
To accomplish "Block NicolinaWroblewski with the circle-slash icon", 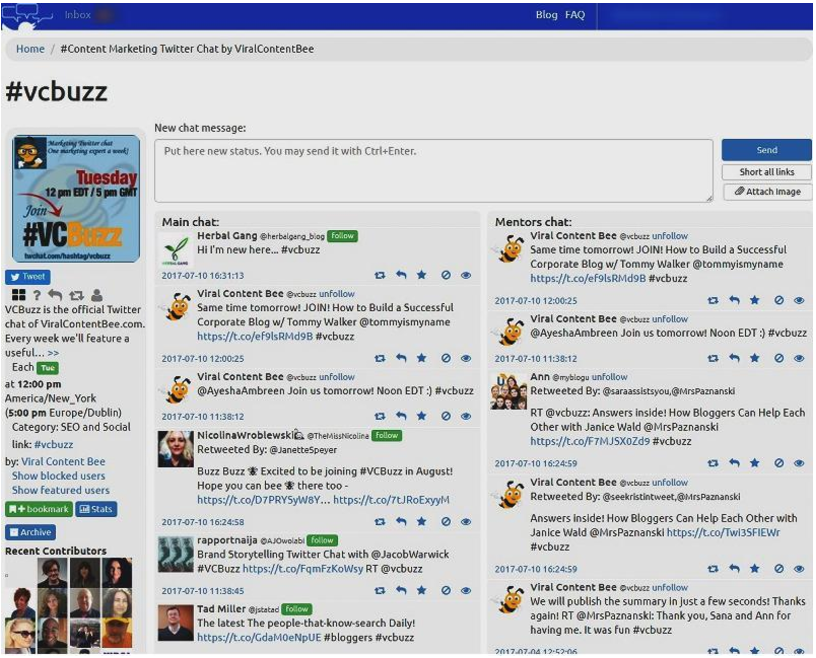I will click(x=446, y=521).
